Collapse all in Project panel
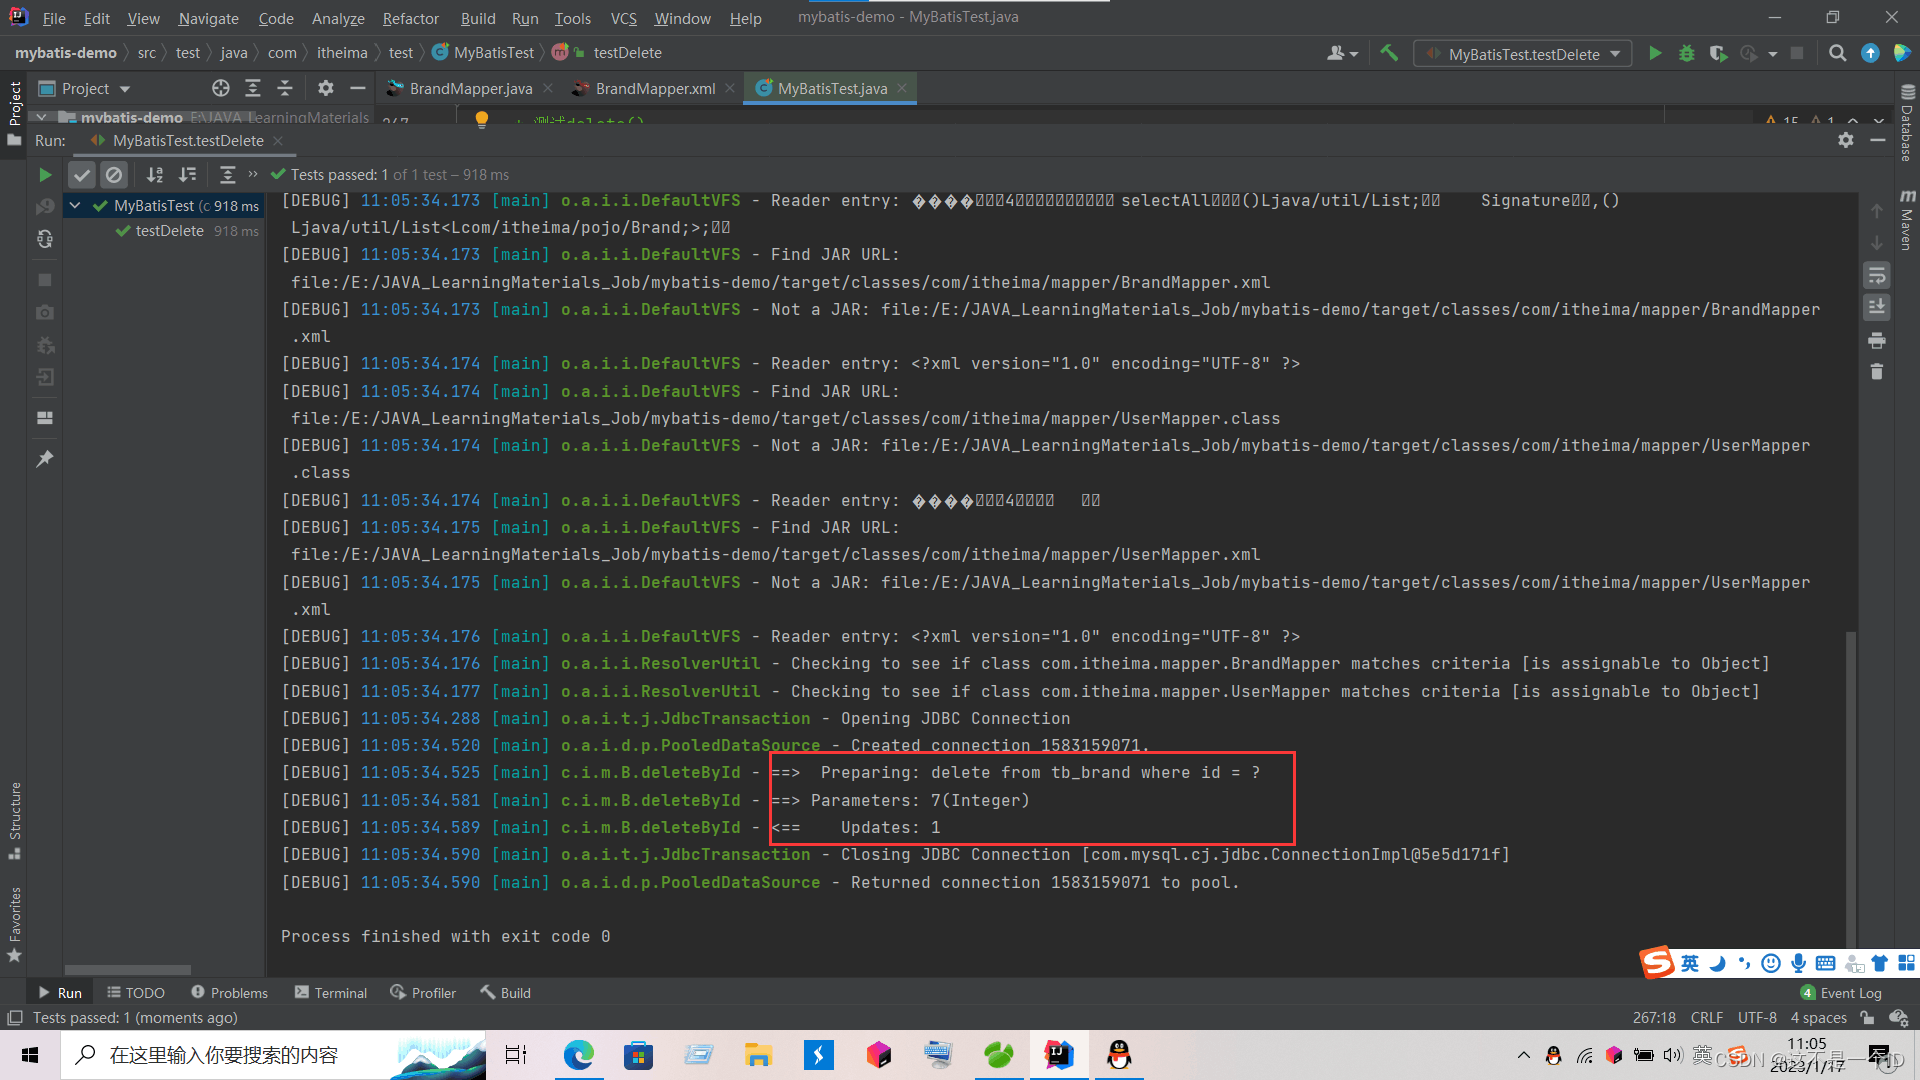 tap(285, 88)
